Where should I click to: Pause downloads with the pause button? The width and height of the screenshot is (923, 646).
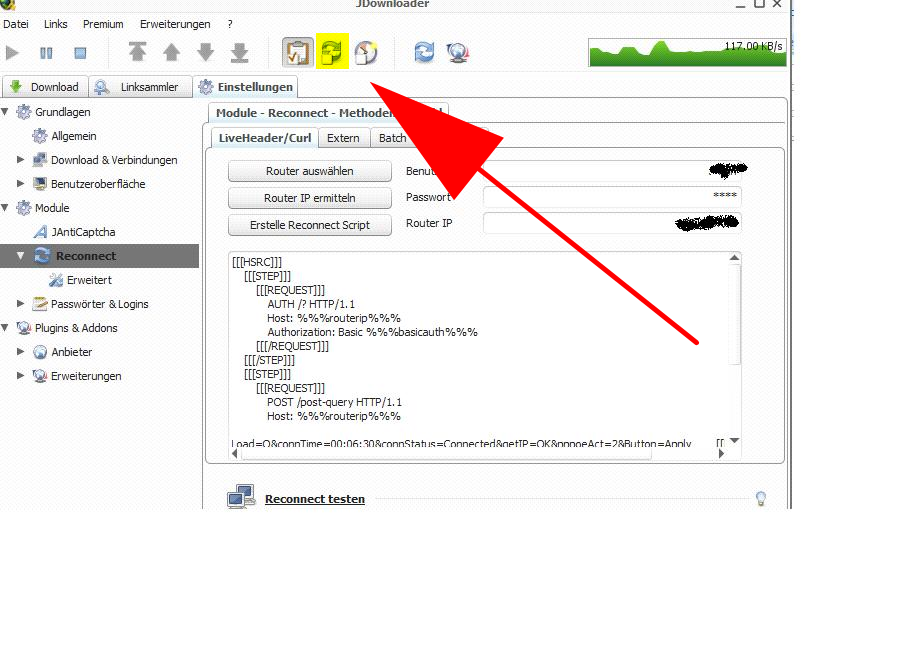tap(46, 53)
